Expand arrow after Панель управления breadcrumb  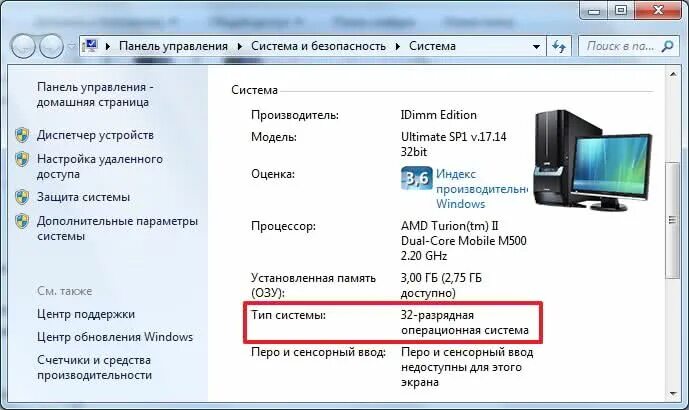pyautogui.click(x=239, y=46)
